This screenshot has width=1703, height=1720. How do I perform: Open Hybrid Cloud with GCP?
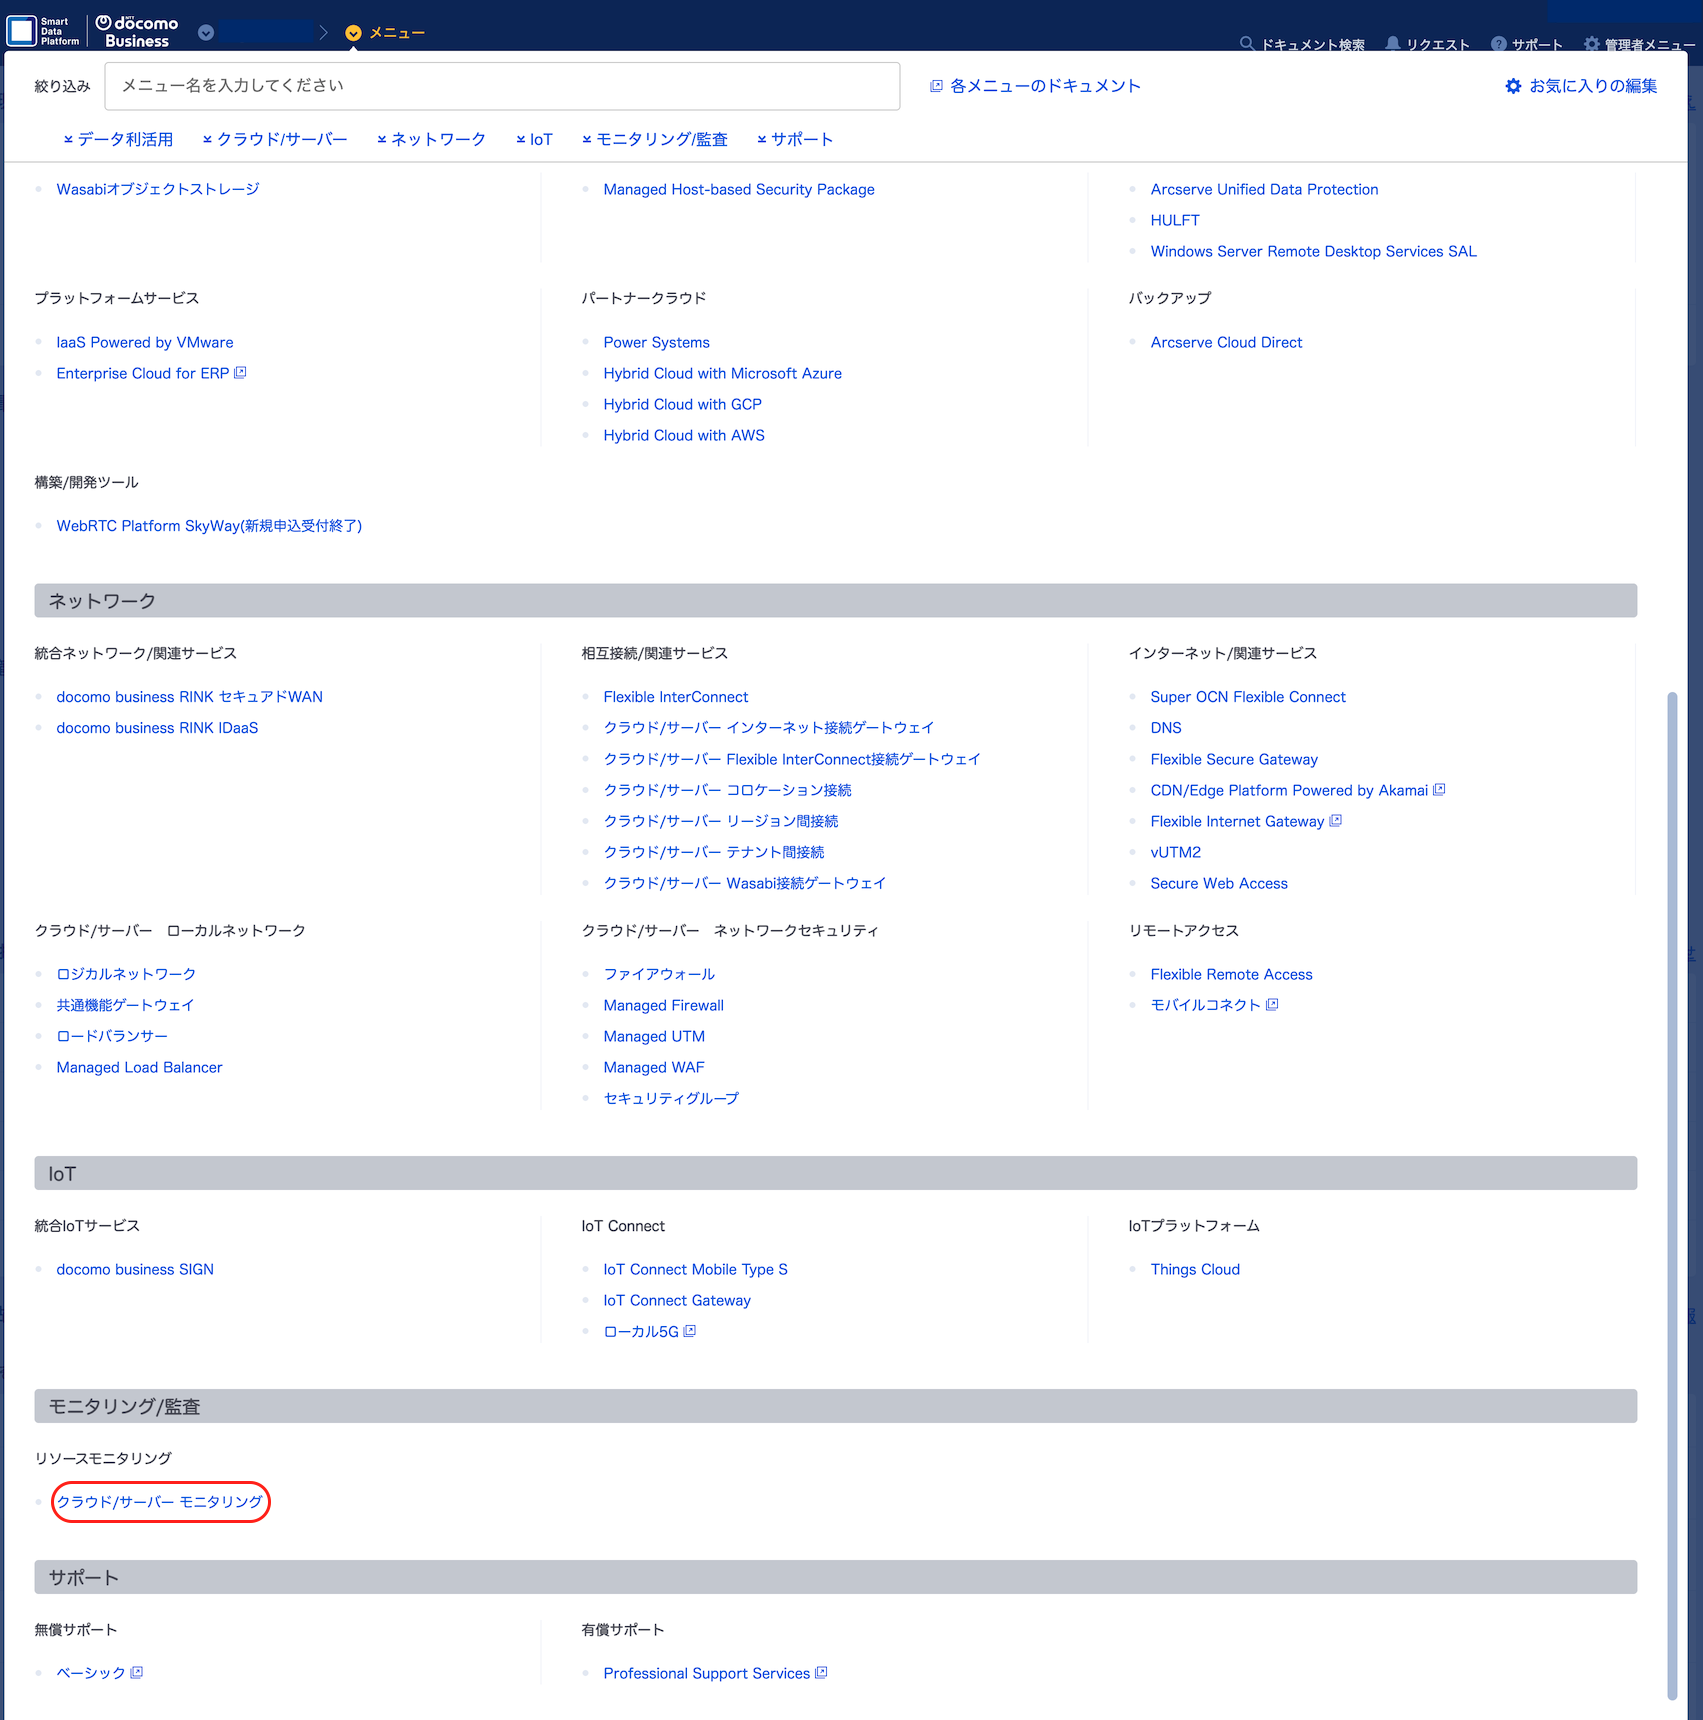[x=682, y=404]
